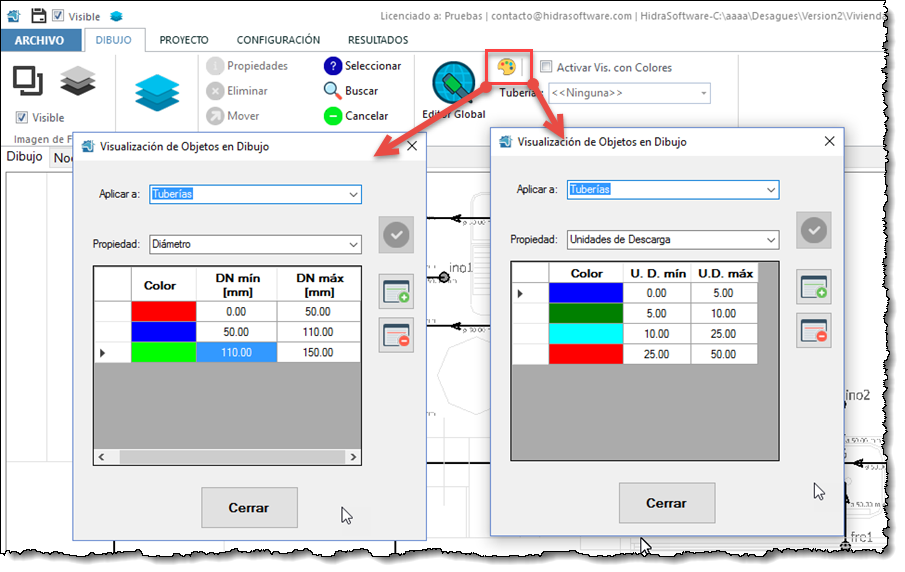Add a row in the Diámetro dialog
The height and width of the screenshot is (572, 905).
[x=396, y=292]
